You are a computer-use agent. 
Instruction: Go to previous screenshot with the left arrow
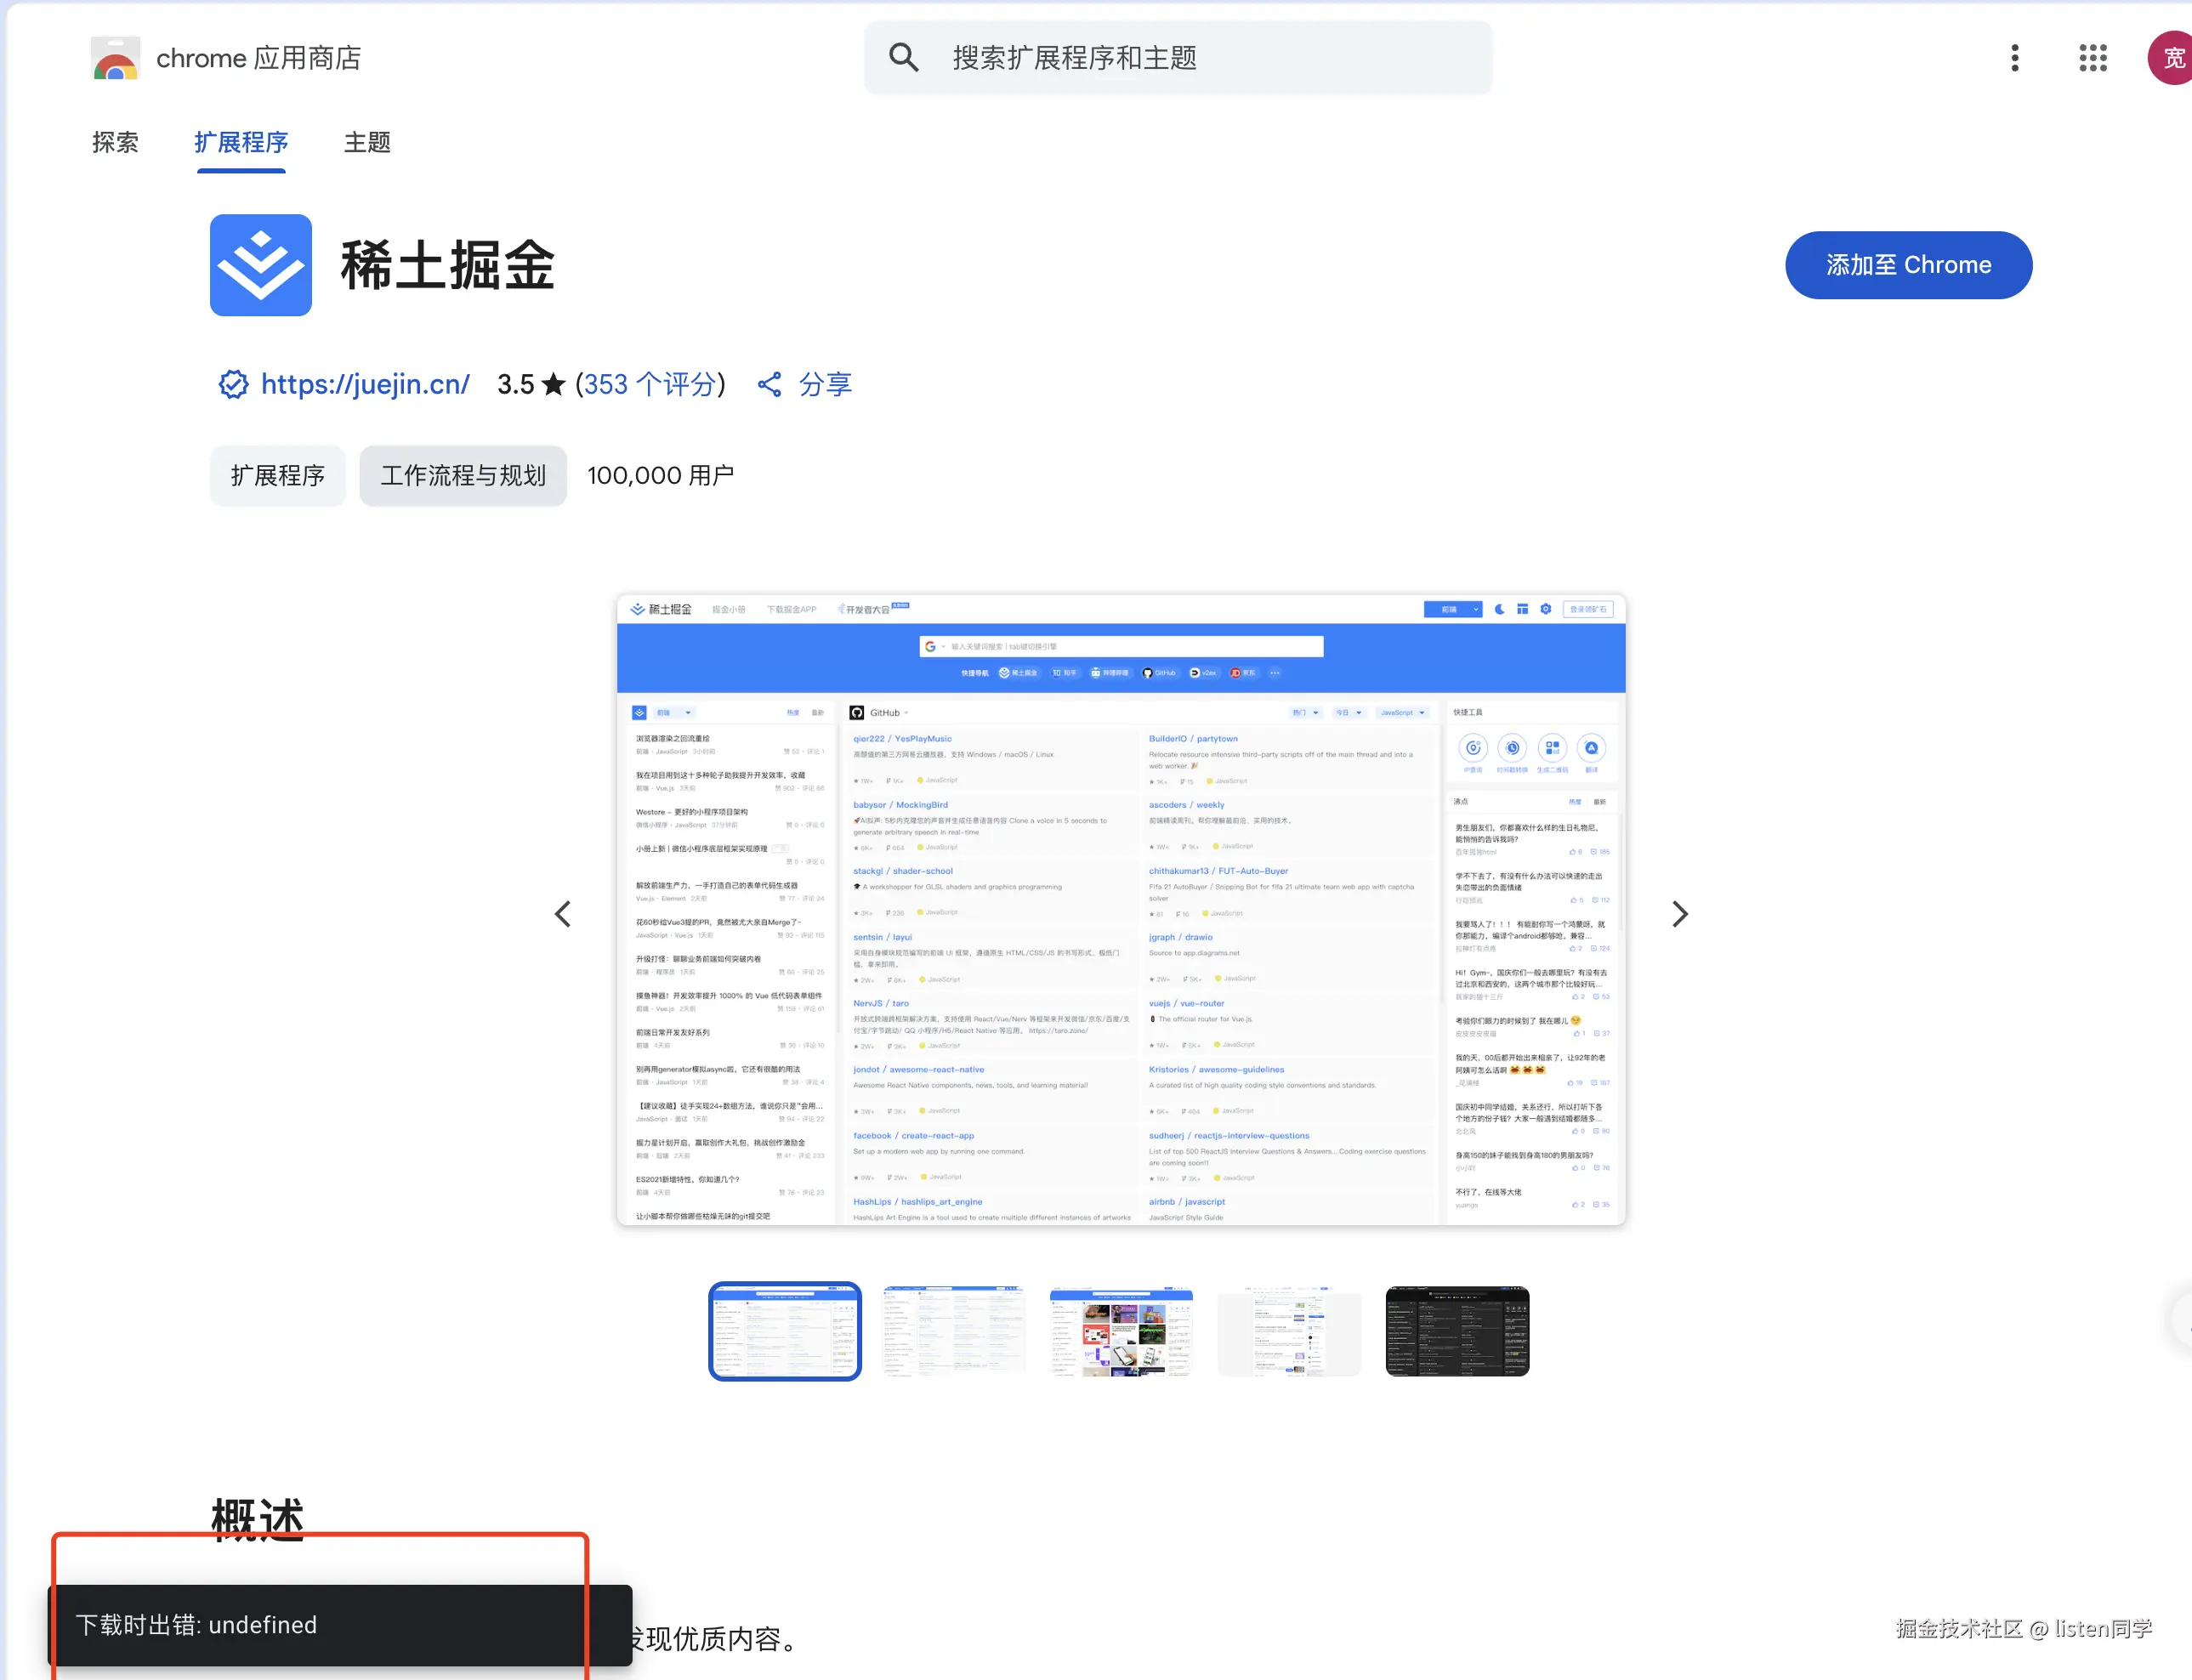point(563,913)
